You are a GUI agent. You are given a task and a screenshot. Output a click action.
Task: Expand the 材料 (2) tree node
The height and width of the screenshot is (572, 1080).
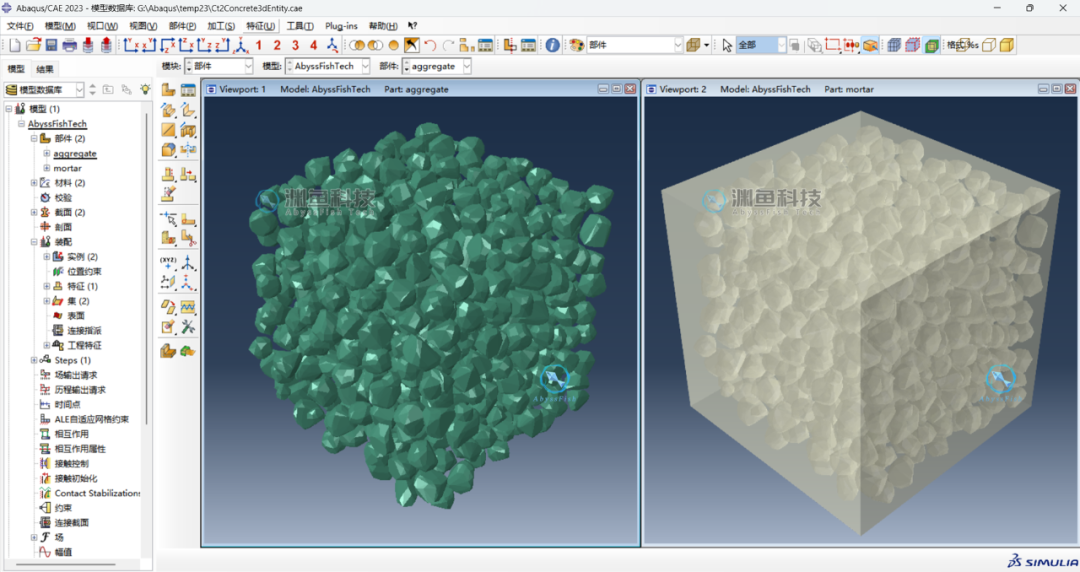34,183
